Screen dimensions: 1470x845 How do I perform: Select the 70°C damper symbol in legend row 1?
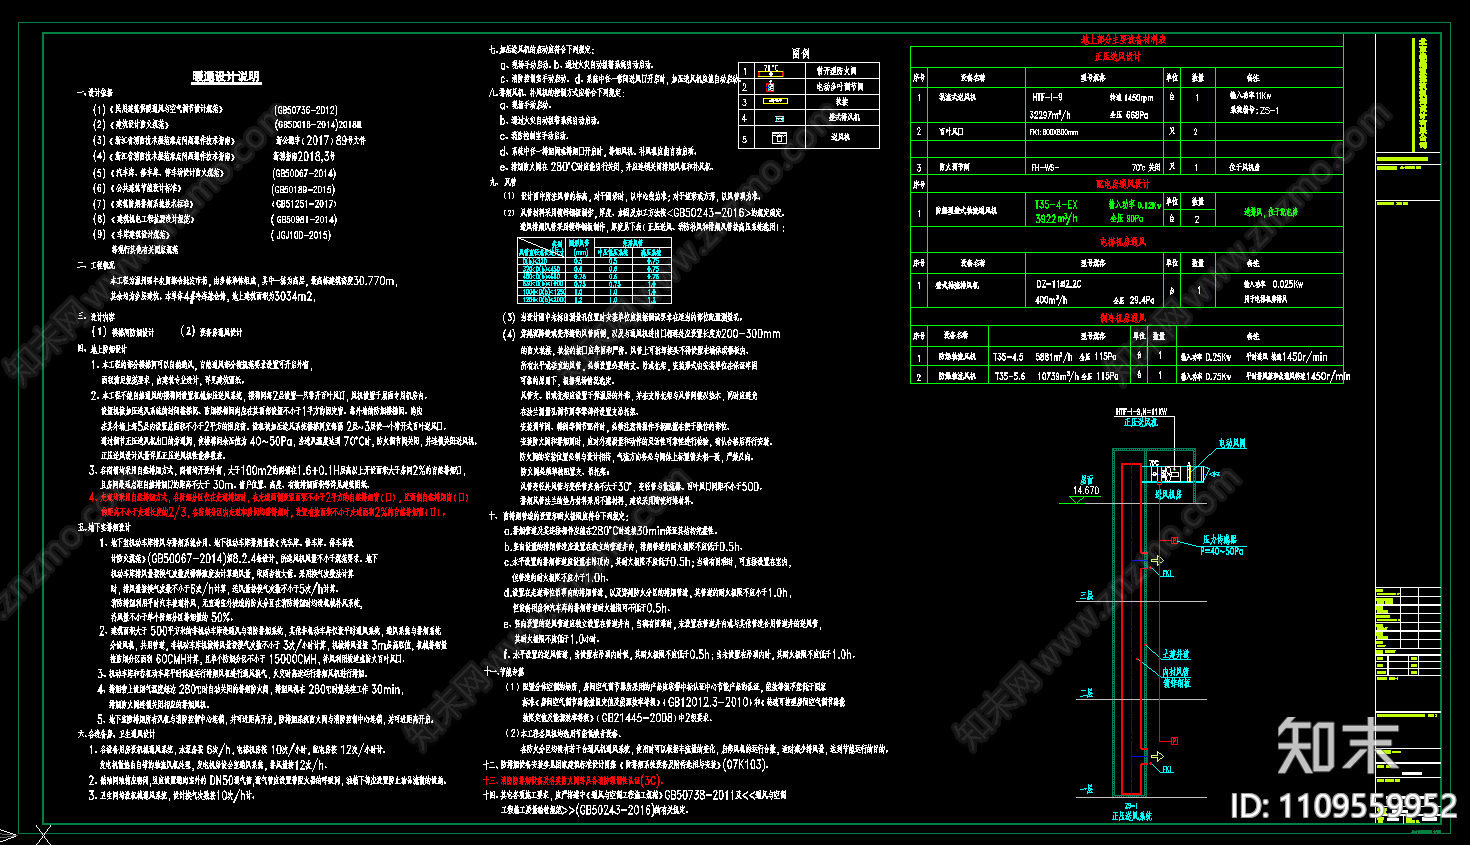(770, 71)
